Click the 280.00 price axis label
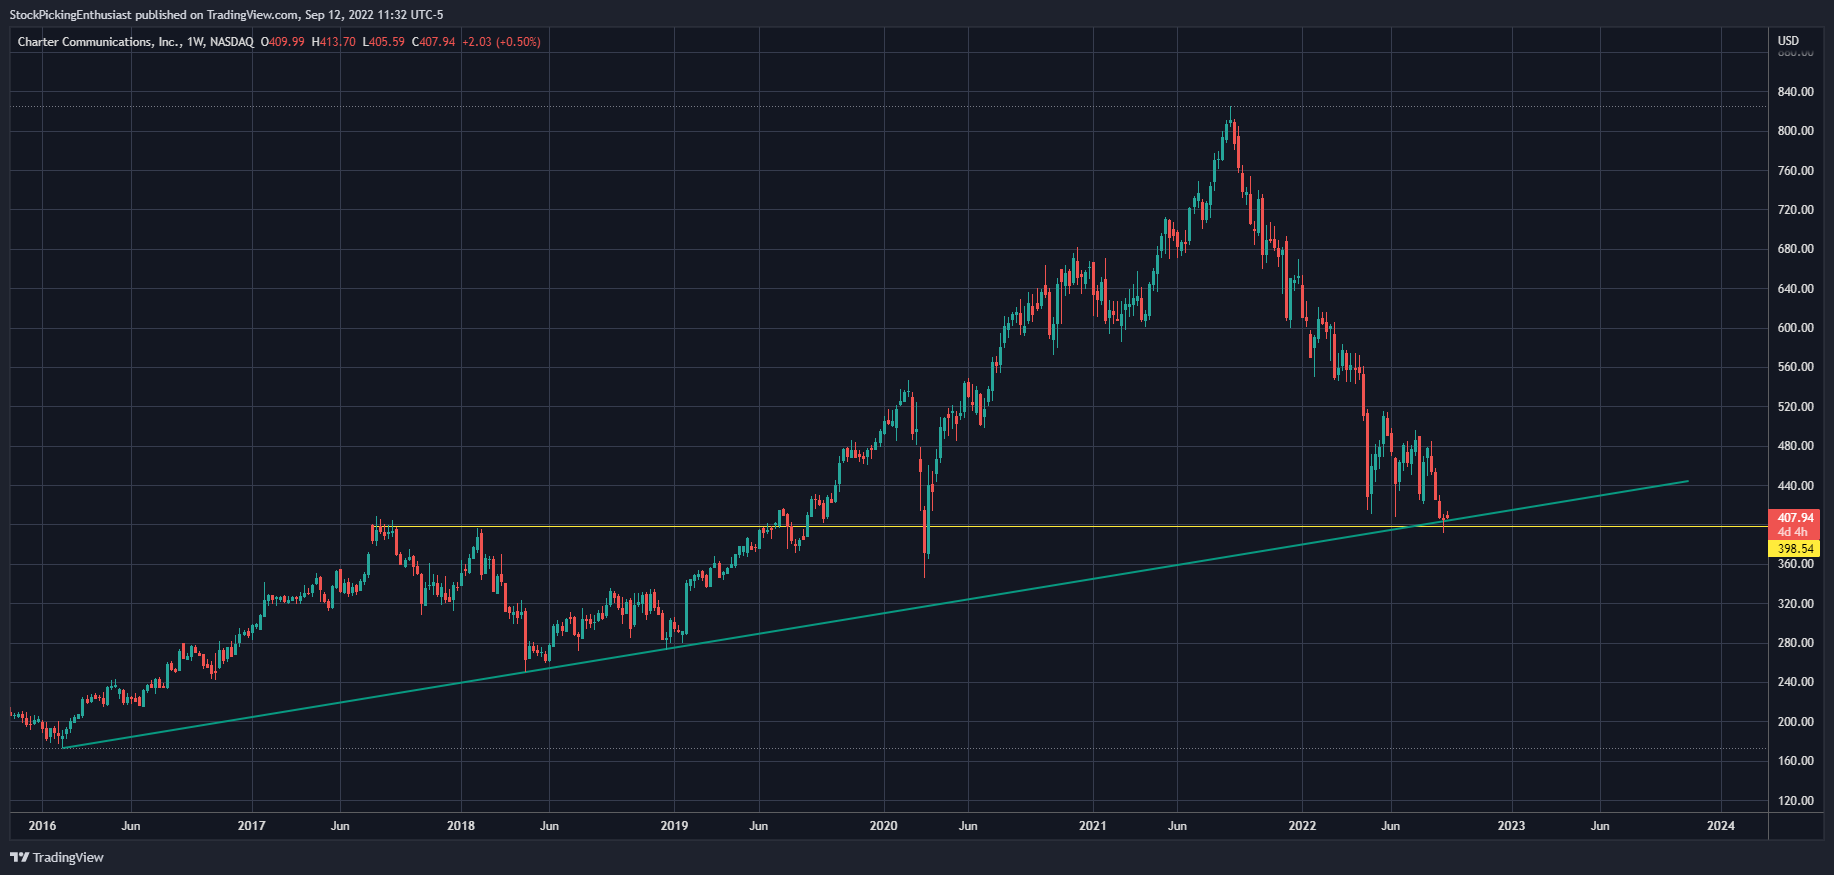1834x875 pixels. coord(1795,643)
